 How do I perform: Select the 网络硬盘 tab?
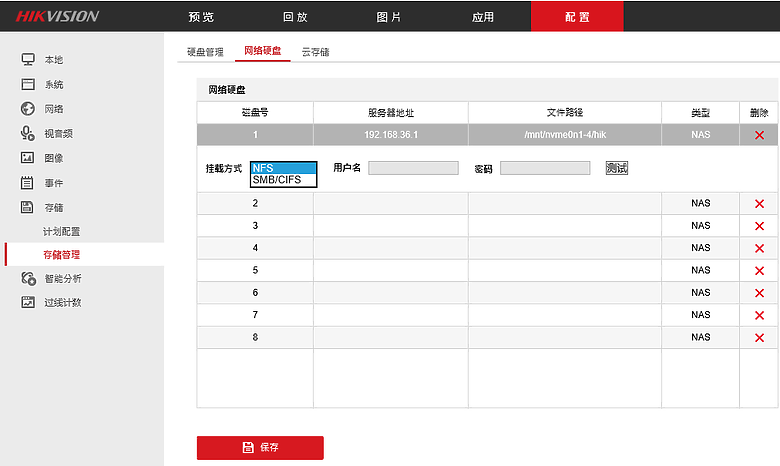click(x=263, y=51)
